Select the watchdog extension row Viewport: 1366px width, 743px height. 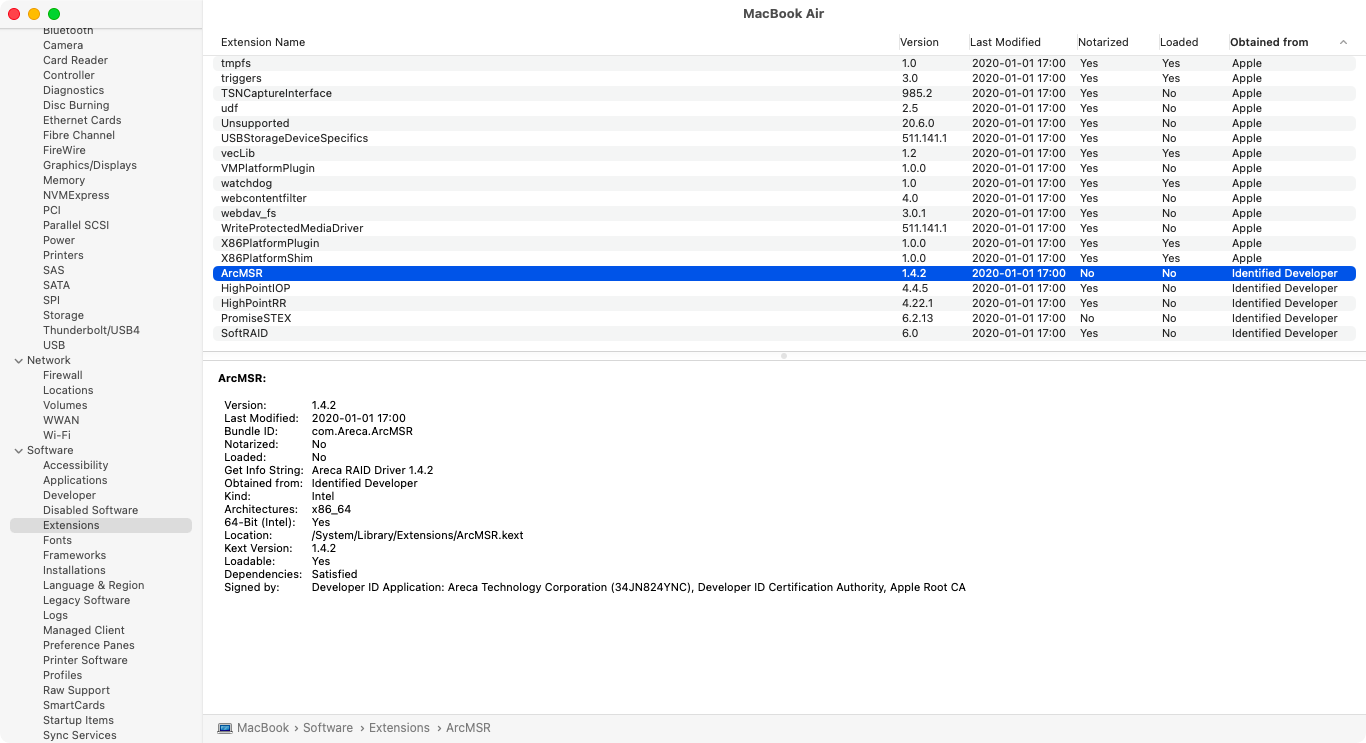click(784, 183)
